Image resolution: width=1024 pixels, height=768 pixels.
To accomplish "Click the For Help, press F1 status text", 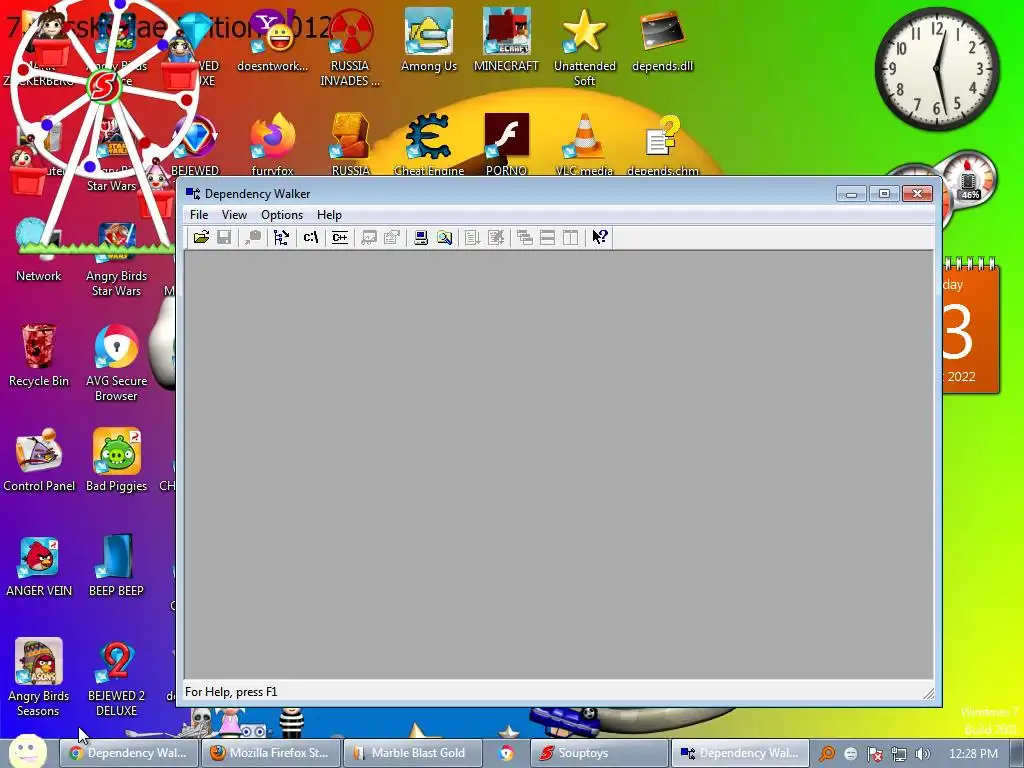I will click(x=231, y=692).
